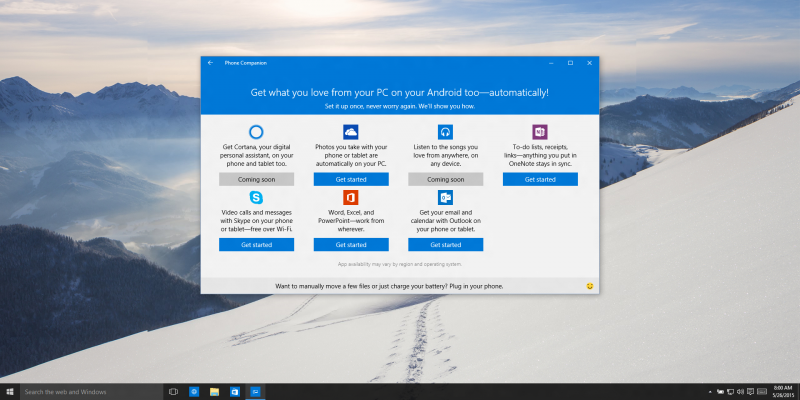Get started with Skype video calls

(x=256, y=244)
